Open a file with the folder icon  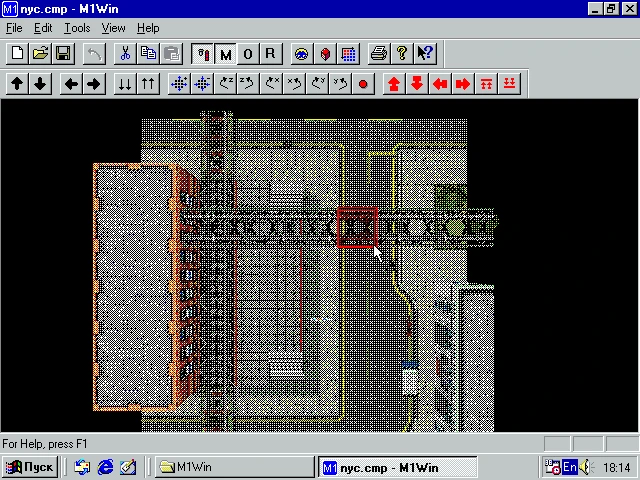click(40, 53)
